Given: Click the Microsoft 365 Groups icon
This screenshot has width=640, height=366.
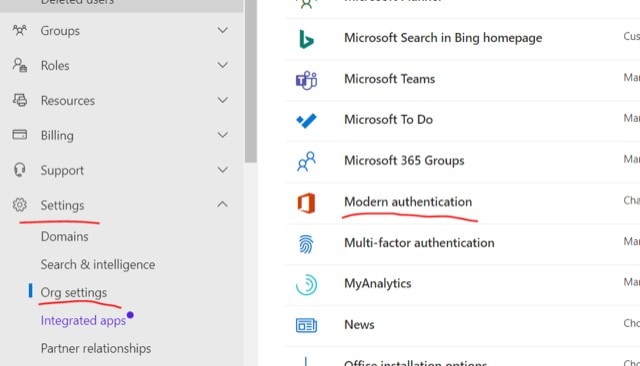Looking at the screenshot, I should [306, 162].
